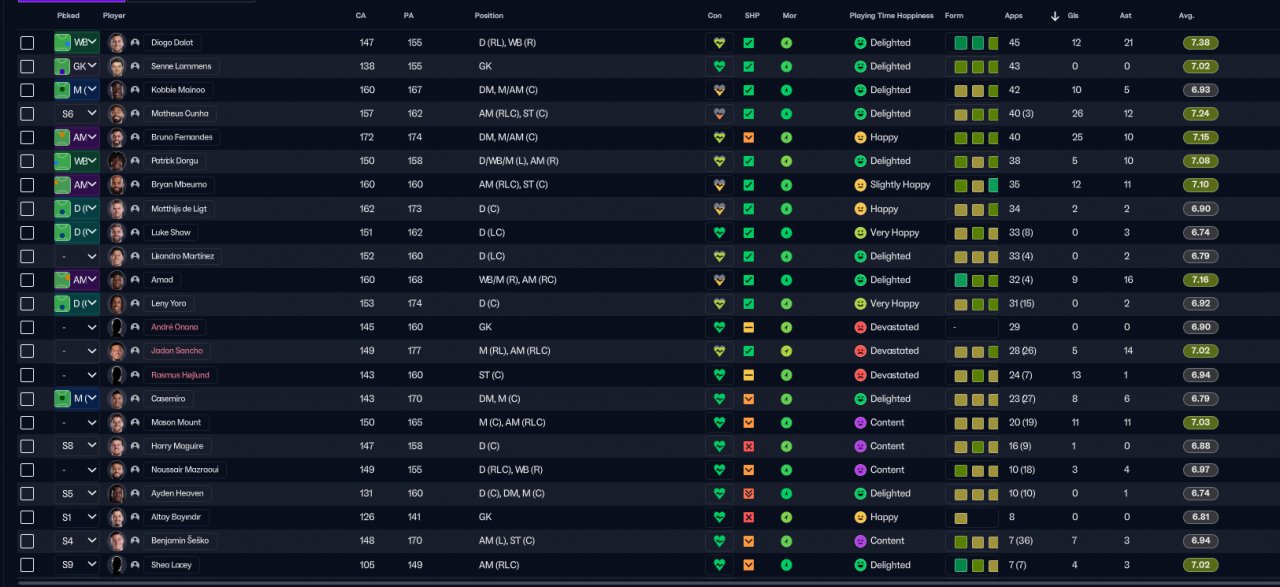Image resolution: width=1280 pixels, height=587 pixels.
Task: Check the box next to Mason Mount
Action: click(x=27, y=422)
